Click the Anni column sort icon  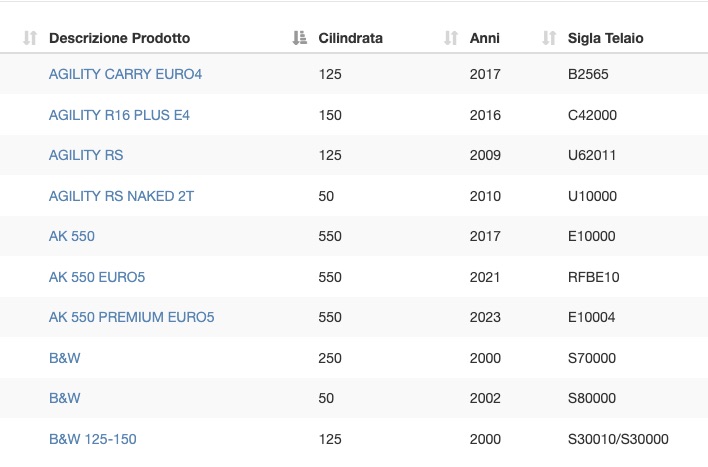click(451, 38)
